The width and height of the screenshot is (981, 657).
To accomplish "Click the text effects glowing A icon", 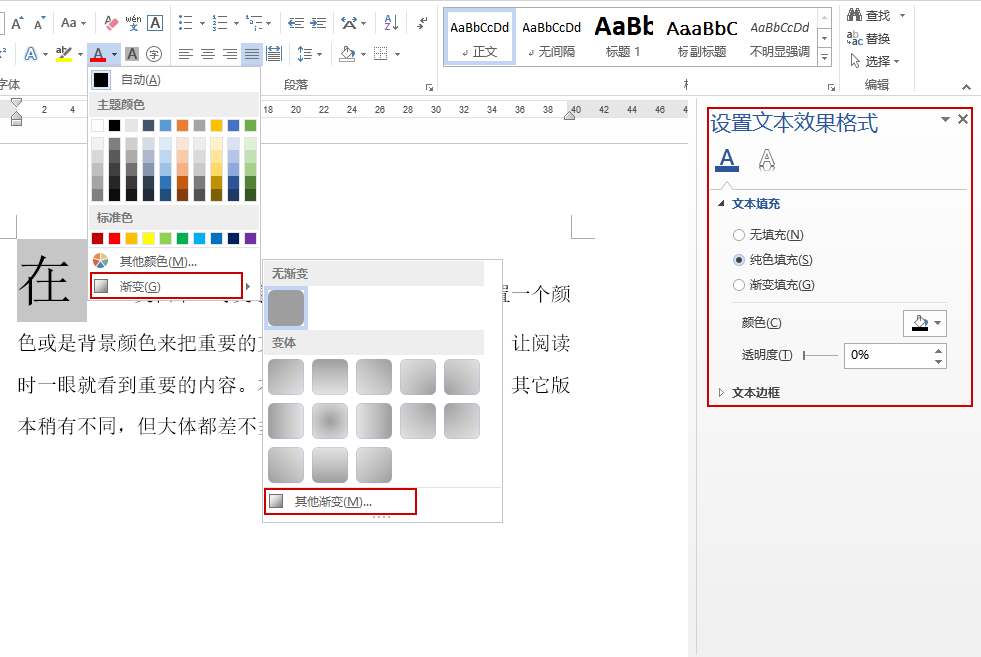I will pyautogui.click(x=31, y=54).
